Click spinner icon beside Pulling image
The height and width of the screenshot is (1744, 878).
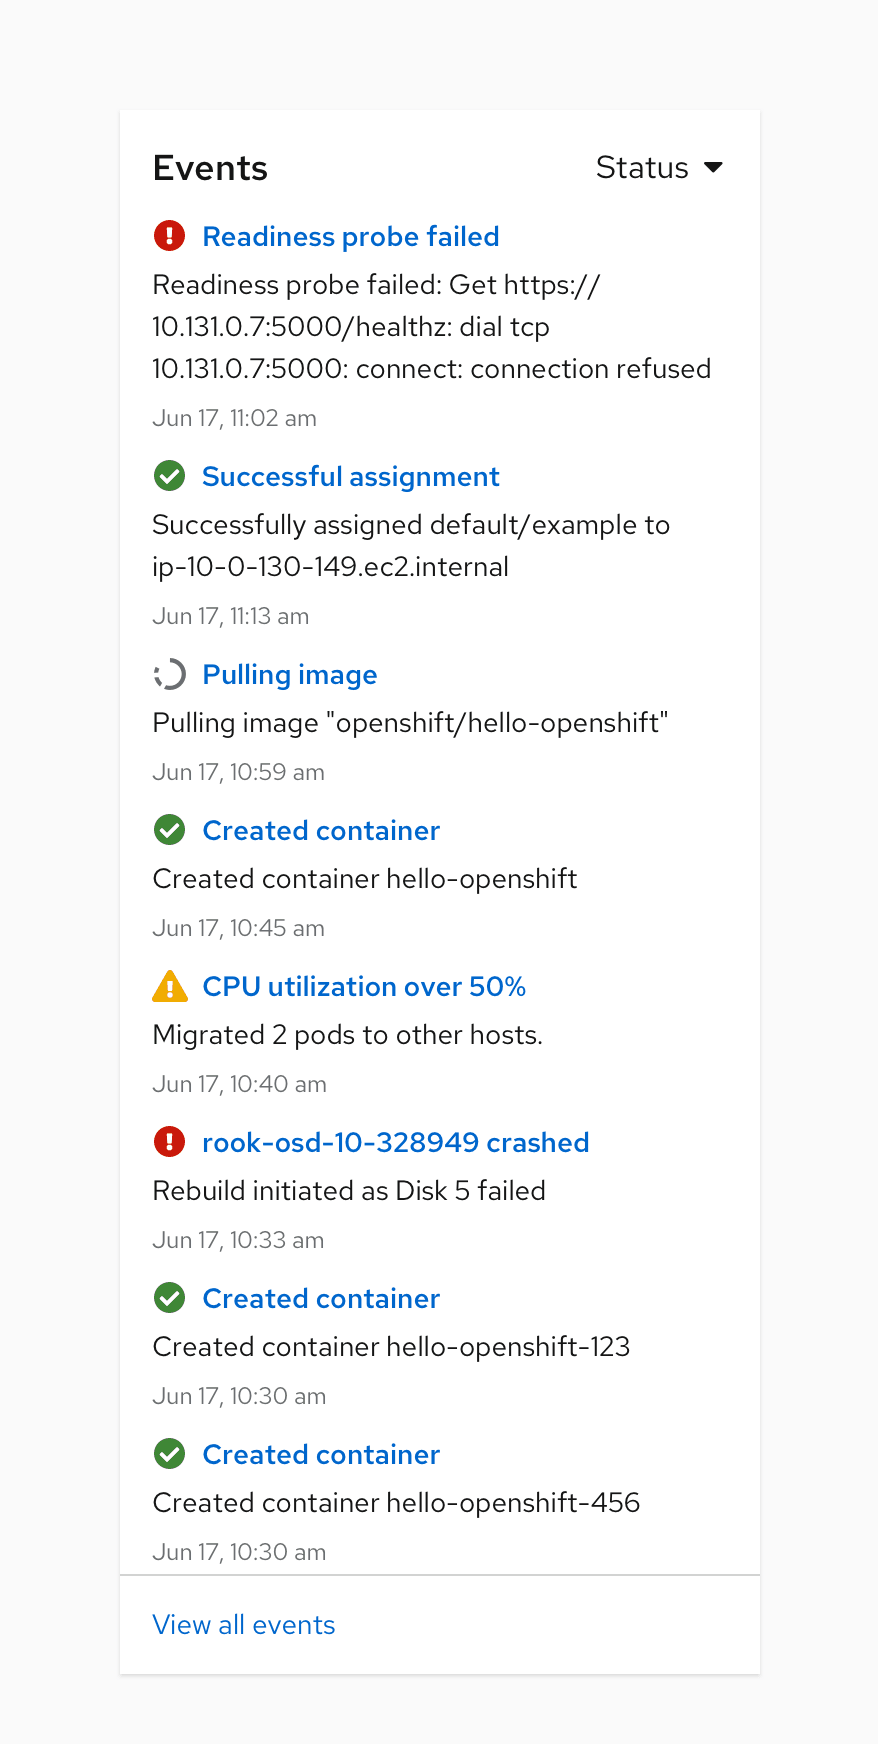pos(169,675)
